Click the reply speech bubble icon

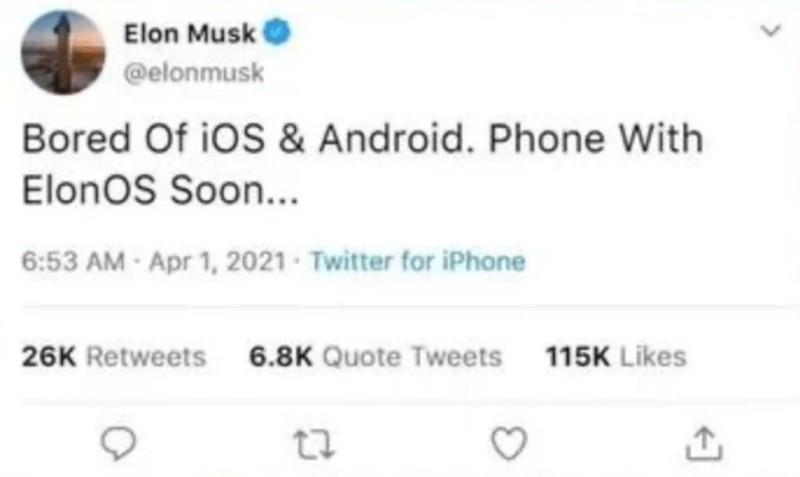(118, 443)
